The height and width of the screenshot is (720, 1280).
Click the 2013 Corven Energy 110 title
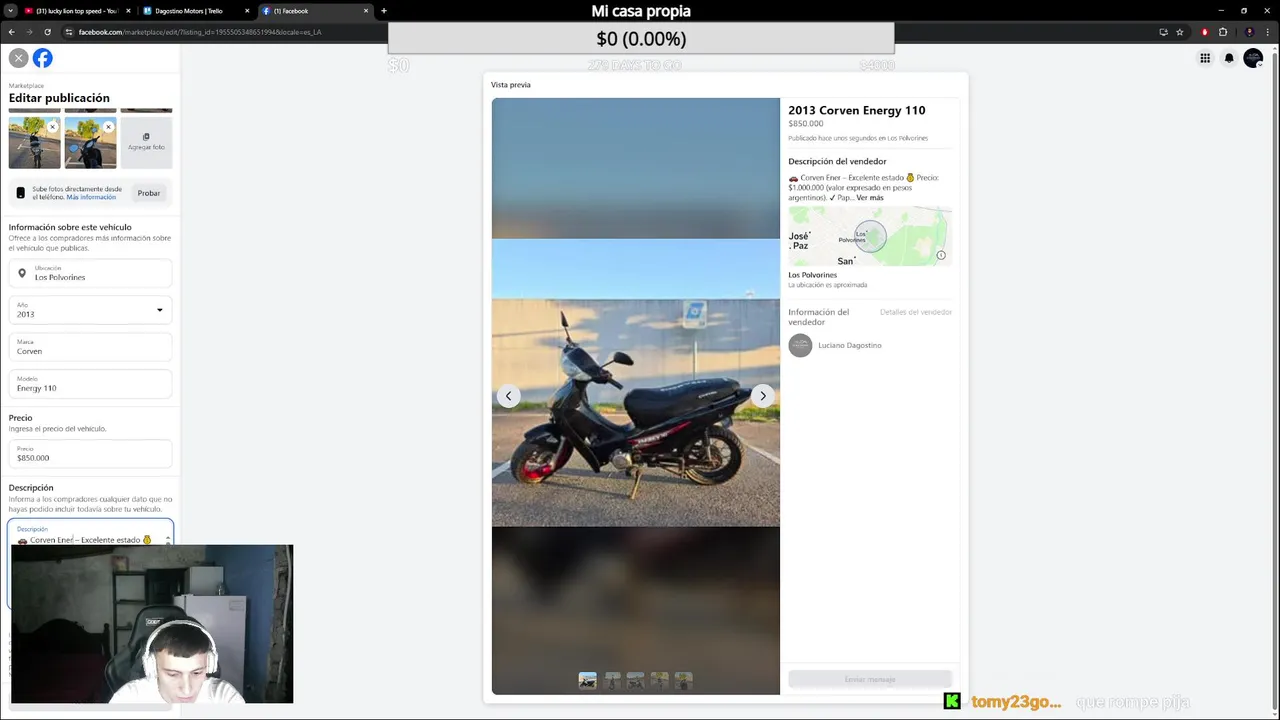coord(857,110)
